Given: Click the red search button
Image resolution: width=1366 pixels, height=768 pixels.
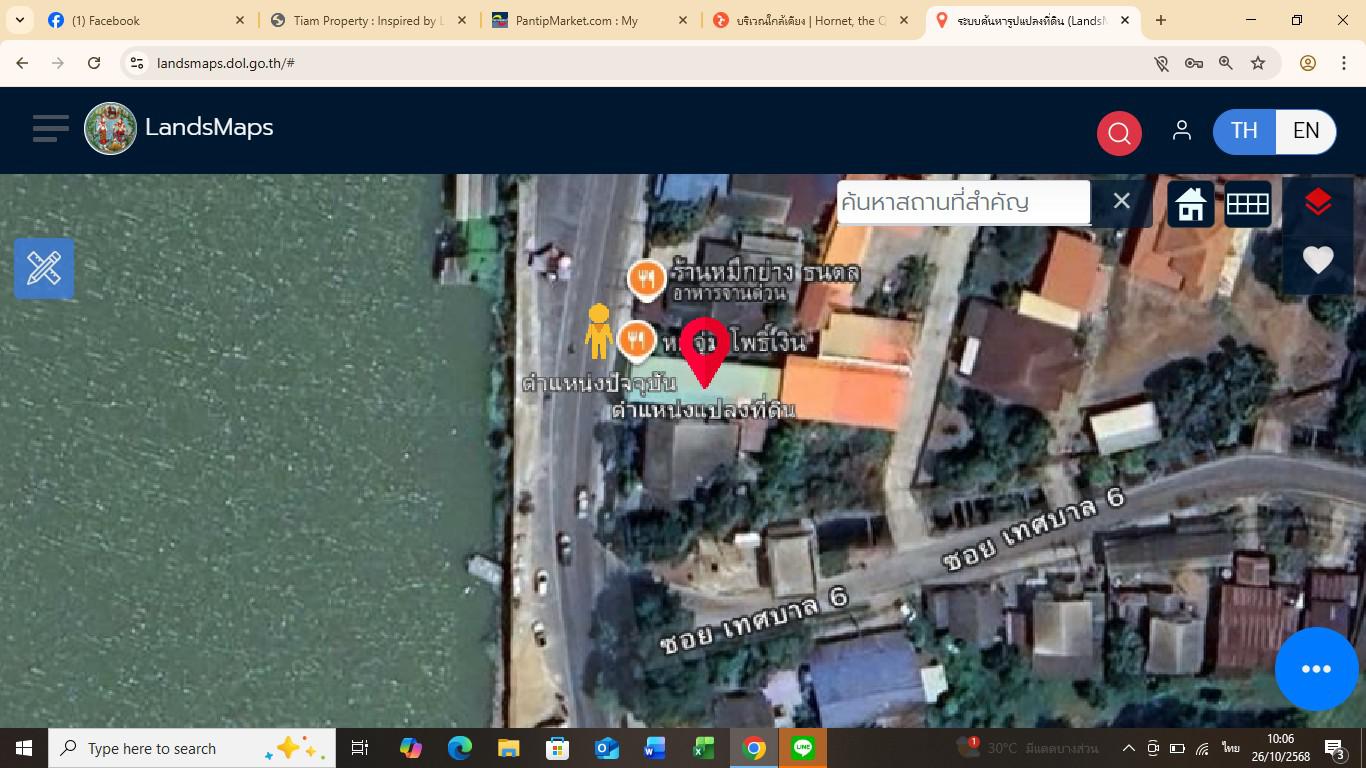Looking at the screenshot, I should pos(1119,133).
